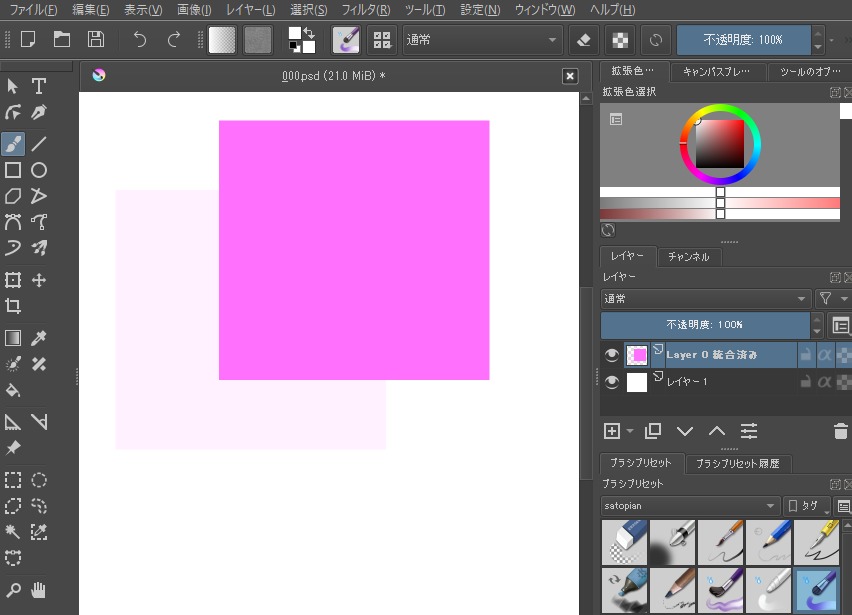
Task: Delete the selected layer with trash icon
Action: pyautogui.click(x=840, y=431)
